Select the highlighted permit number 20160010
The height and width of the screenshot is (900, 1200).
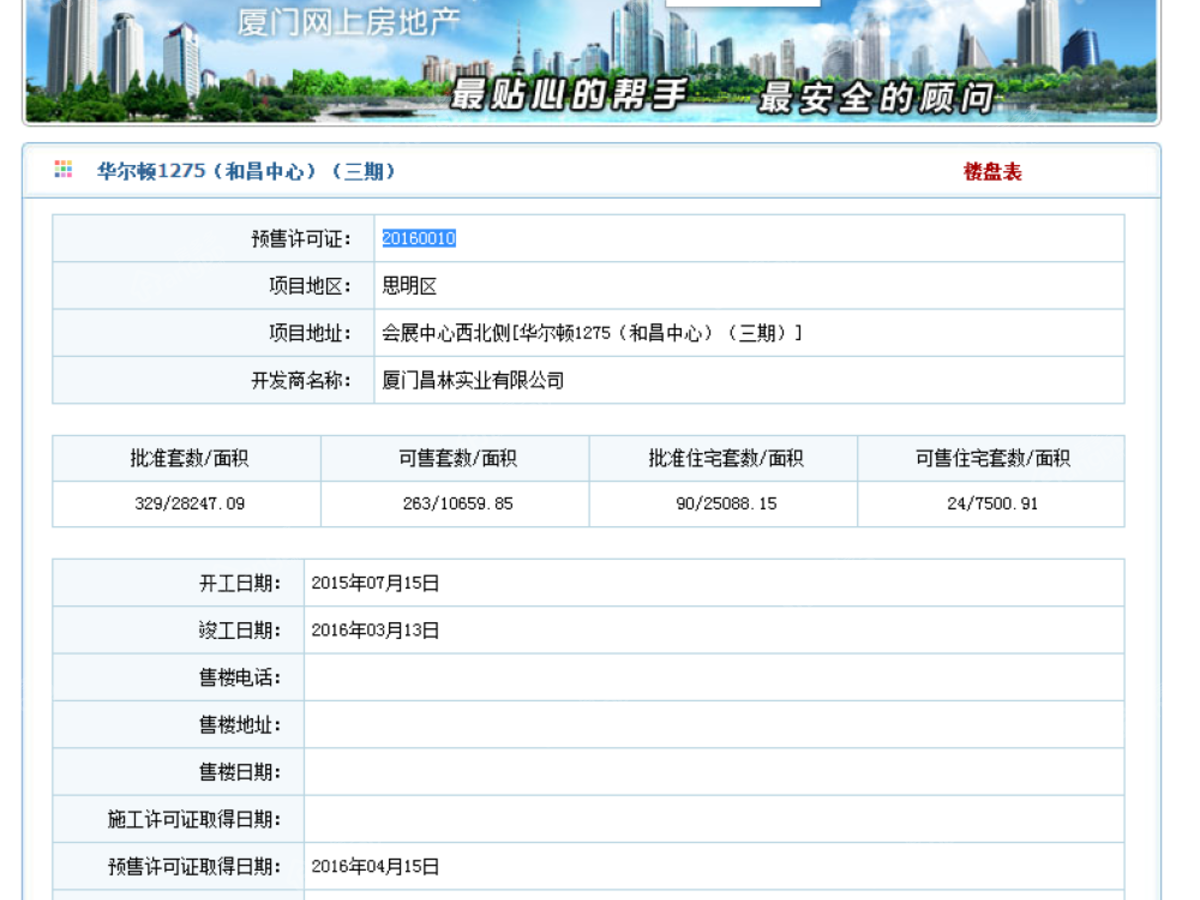pos(419,238)
